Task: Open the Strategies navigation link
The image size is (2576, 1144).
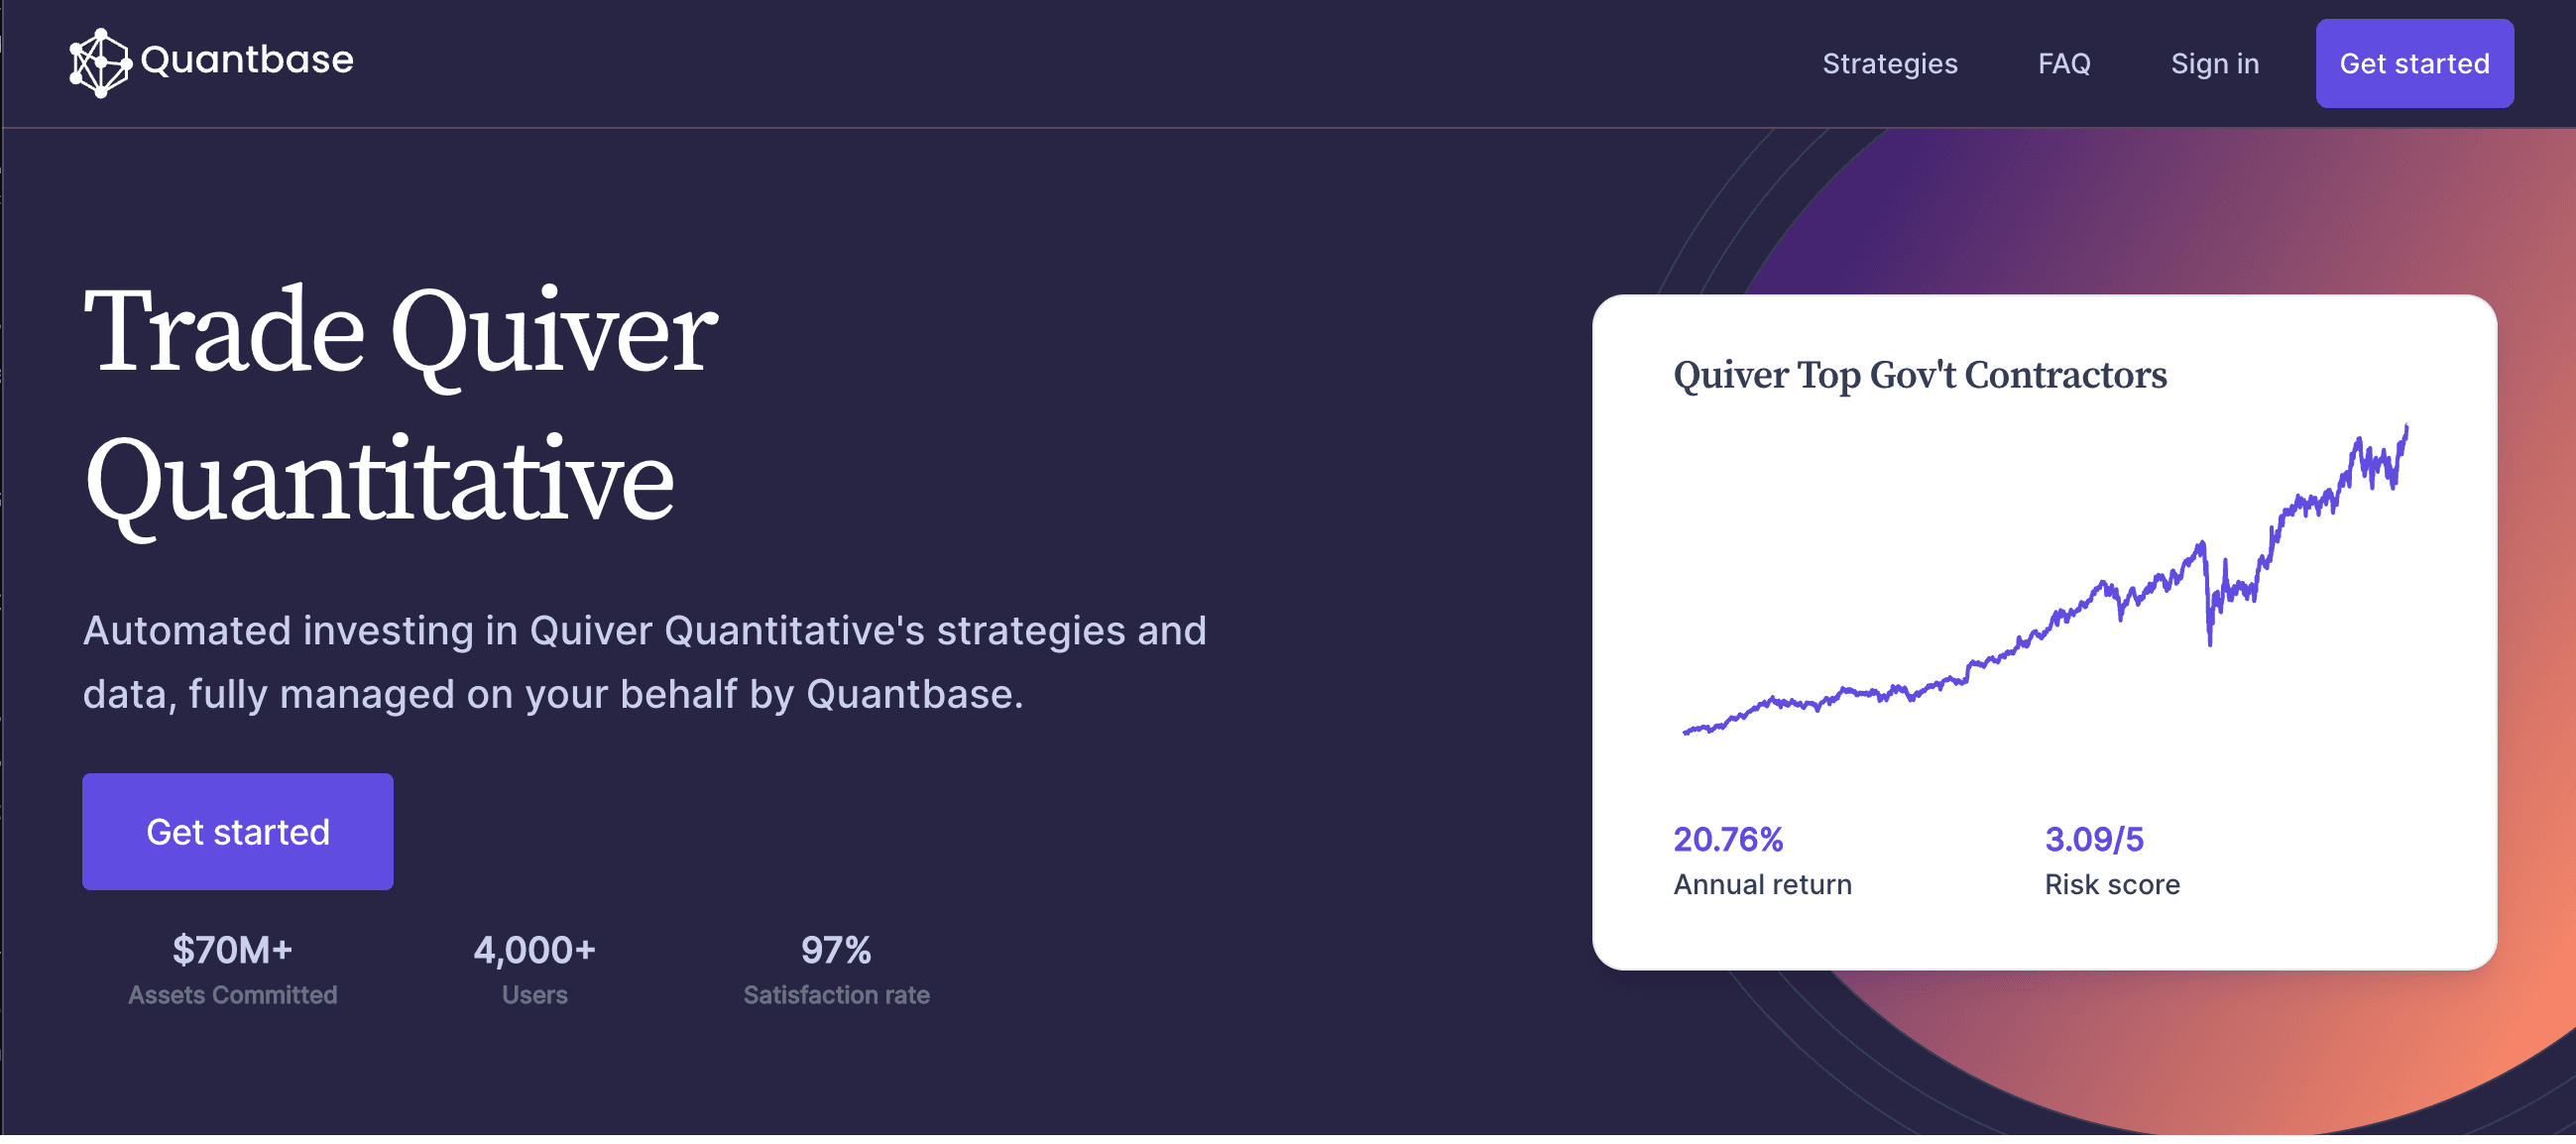Action: coord(1889,64)
